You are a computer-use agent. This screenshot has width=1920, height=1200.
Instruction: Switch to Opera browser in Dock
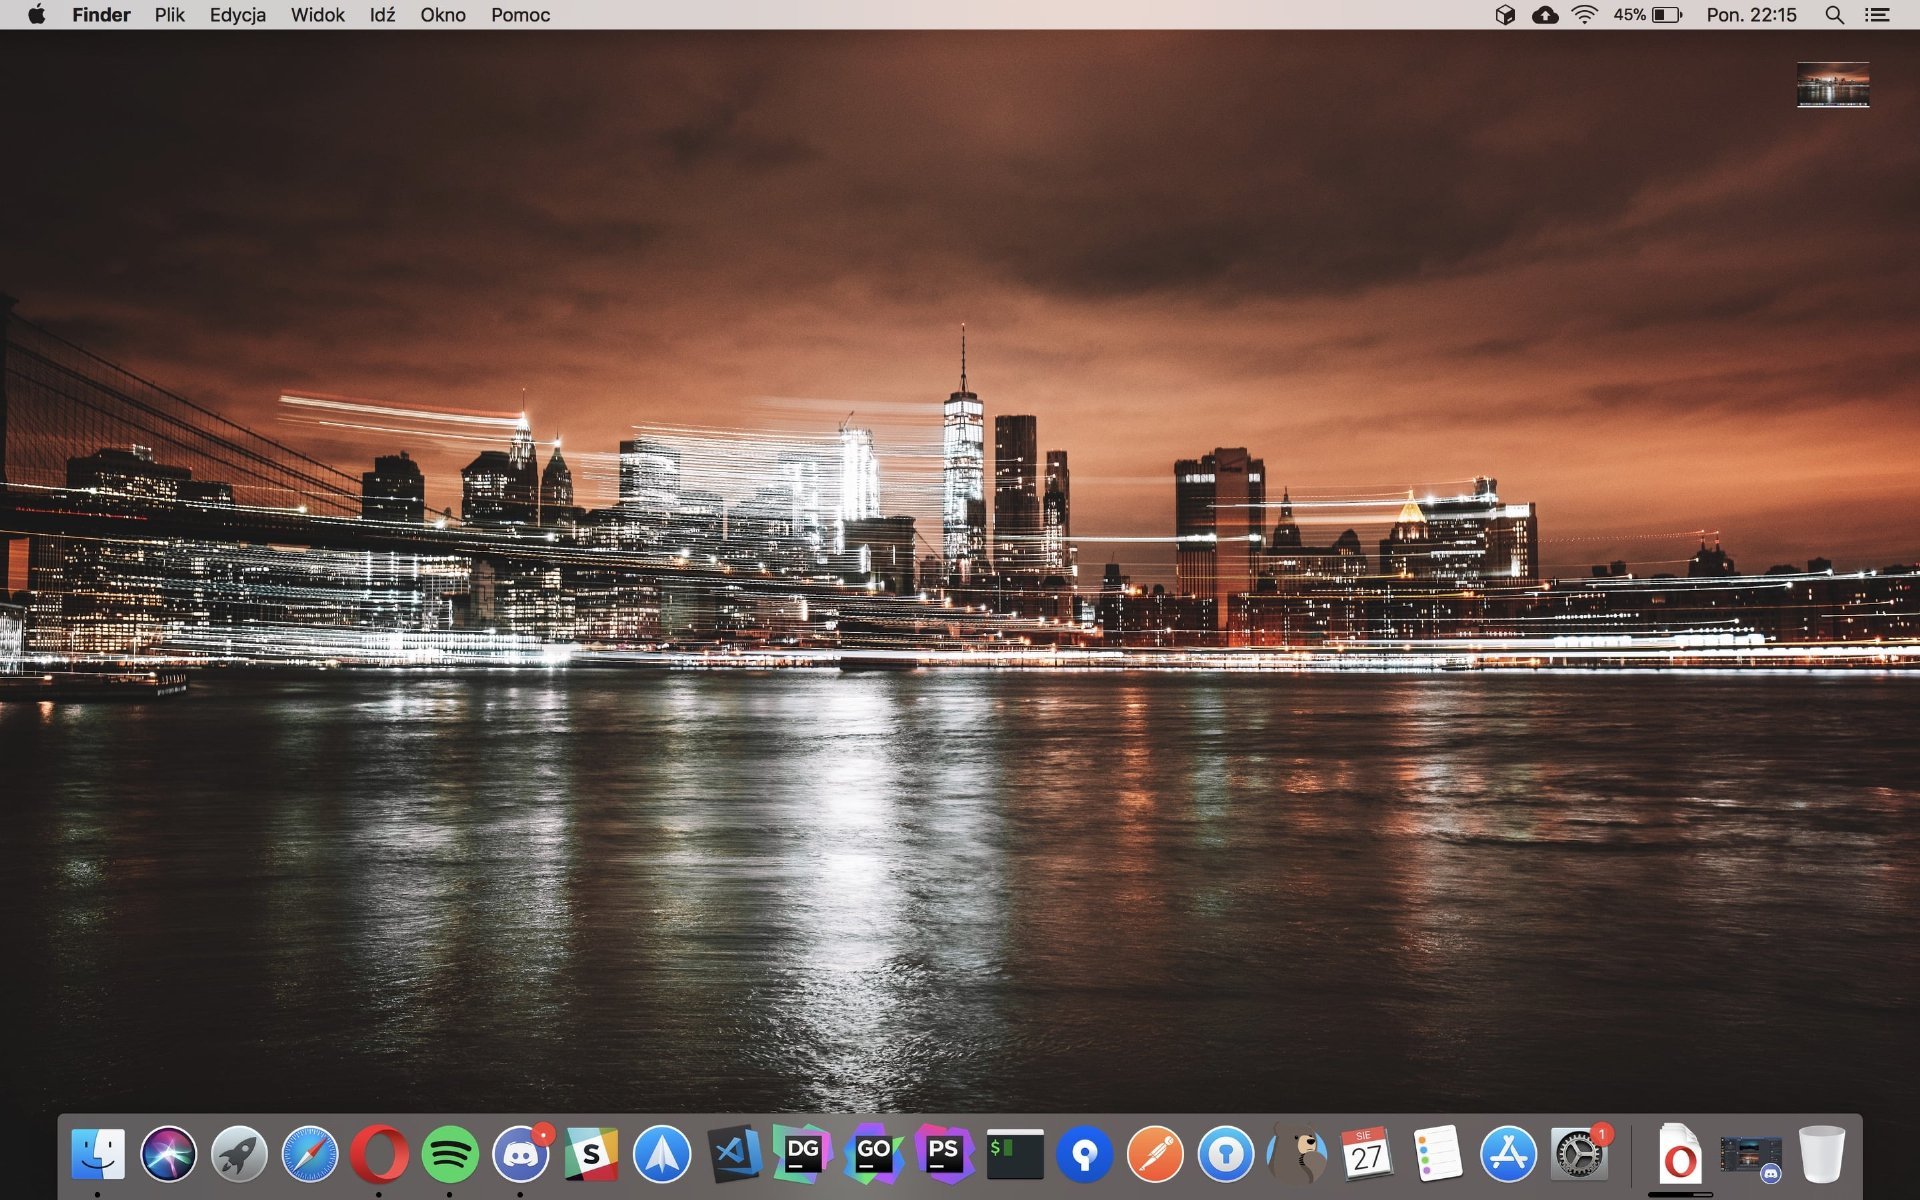click(x=379, y=1154)
